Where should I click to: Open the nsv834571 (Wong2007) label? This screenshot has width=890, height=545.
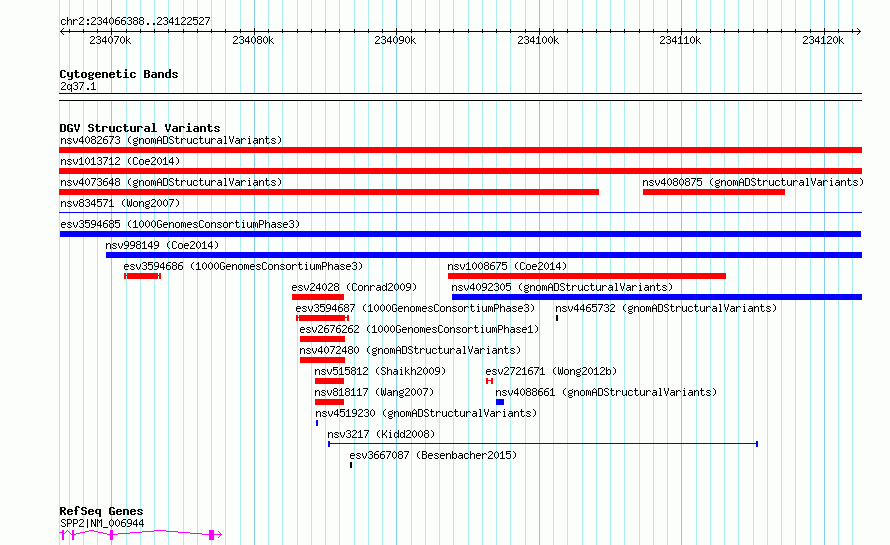tap(120, 203)
